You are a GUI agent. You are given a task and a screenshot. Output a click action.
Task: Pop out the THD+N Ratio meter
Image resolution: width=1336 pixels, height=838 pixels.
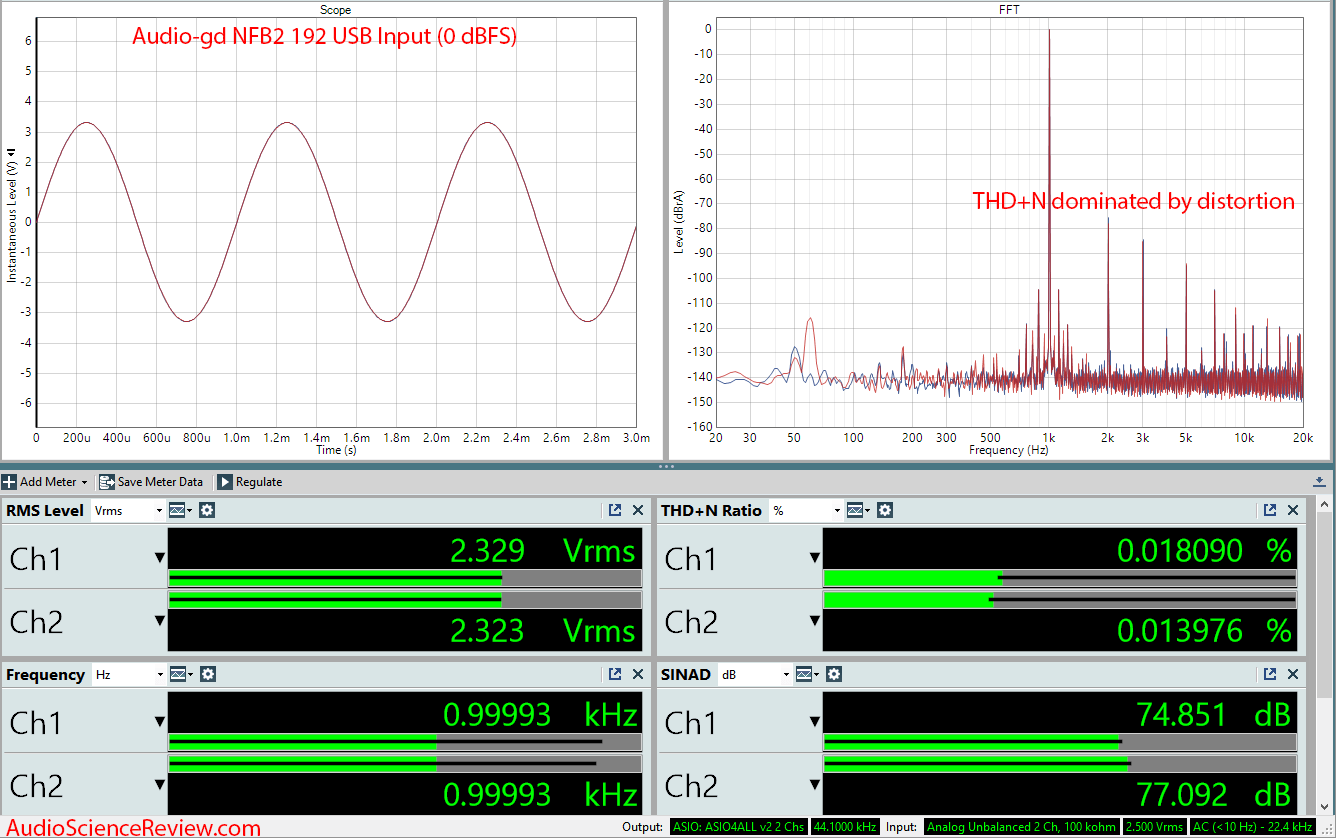coord(1270,510)
